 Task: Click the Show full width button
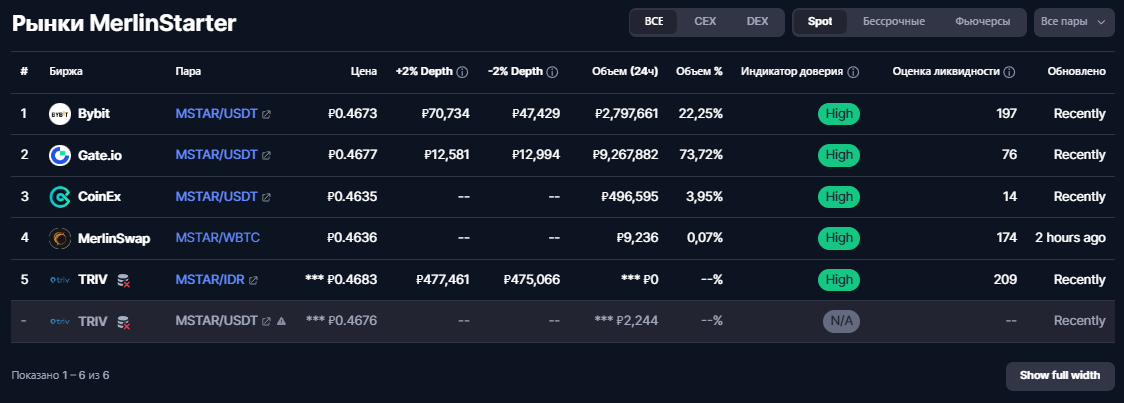[1059, 376]
